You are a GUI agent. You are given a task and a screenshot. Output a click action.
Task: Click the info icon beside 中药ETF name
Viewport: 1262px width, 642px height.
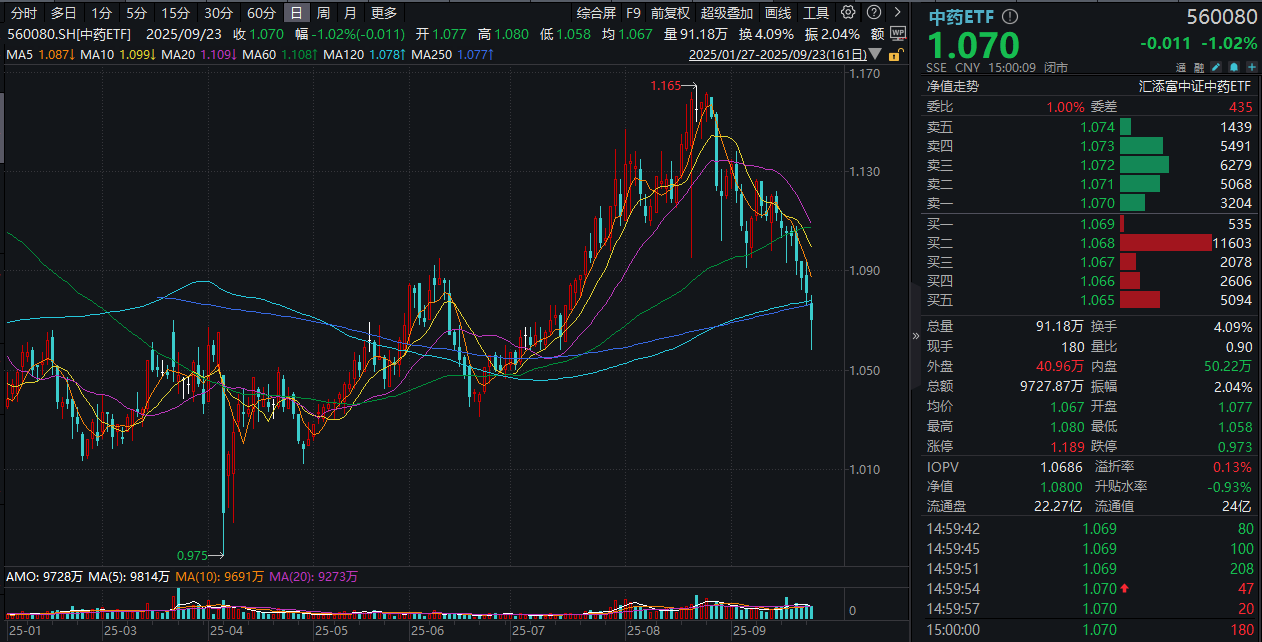tap(1009, 15)
